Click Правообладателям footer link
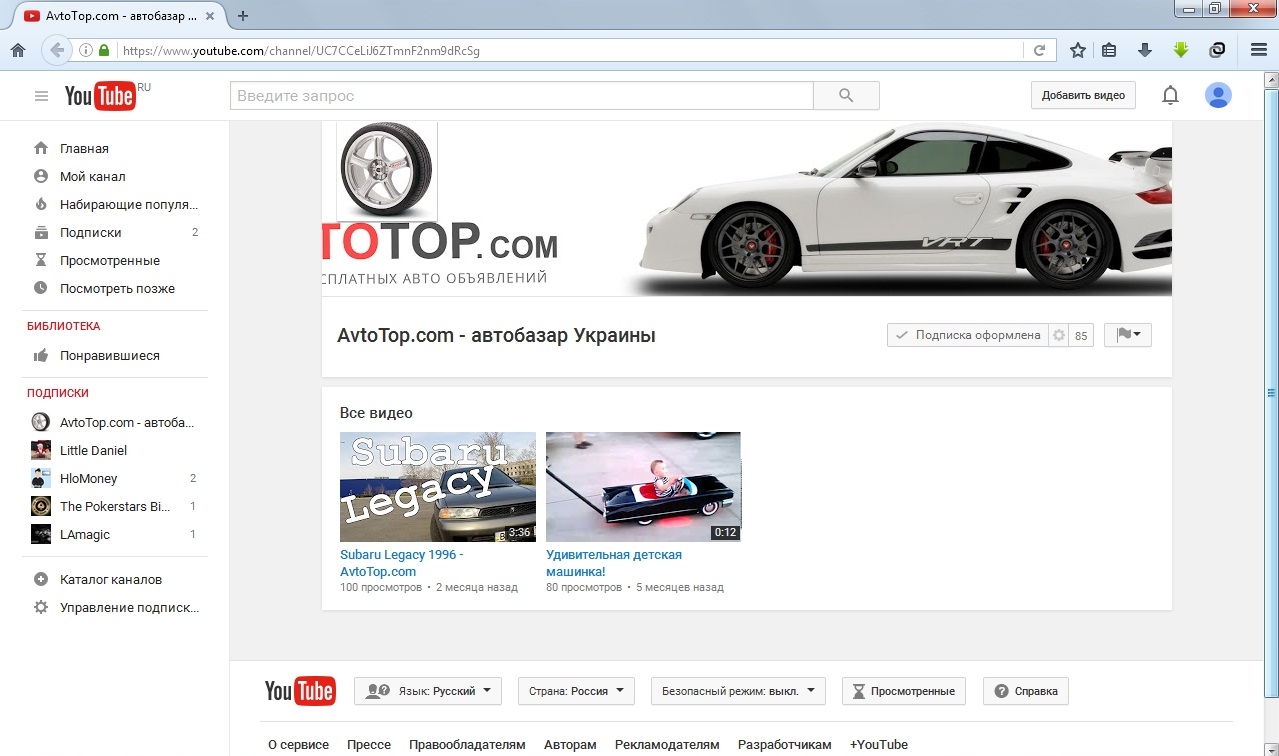This screenshot has height=756, width=1279. point(467,745)
